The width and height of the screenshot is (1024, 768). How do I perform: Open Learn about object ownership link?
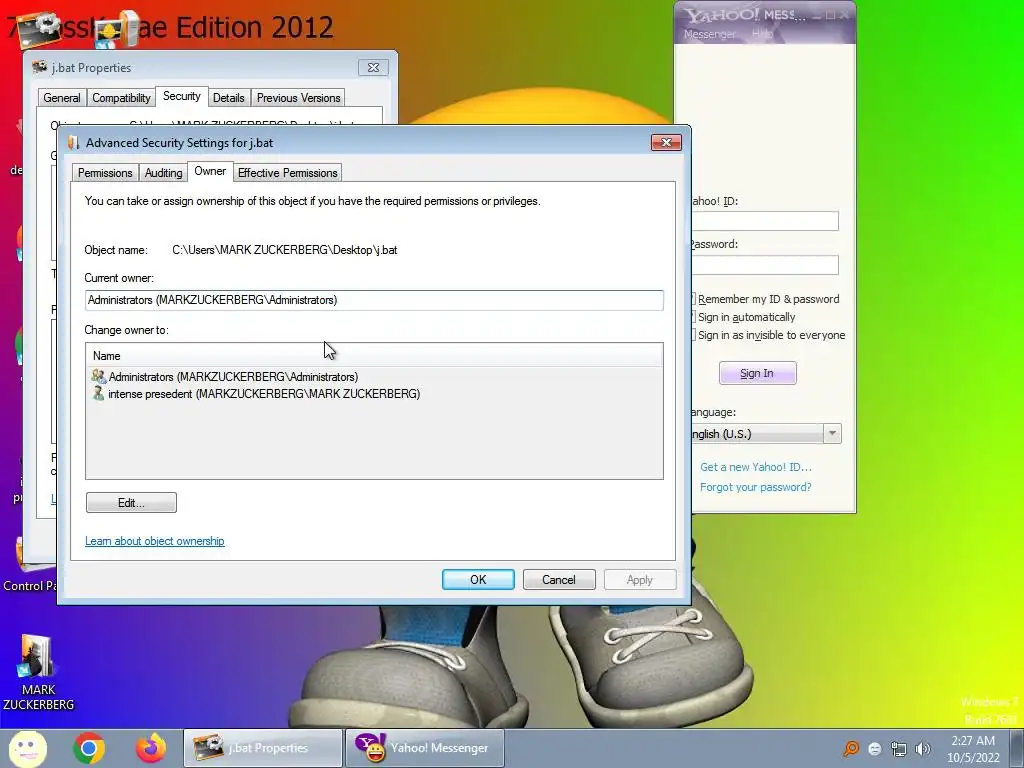(x=155, y=541)
